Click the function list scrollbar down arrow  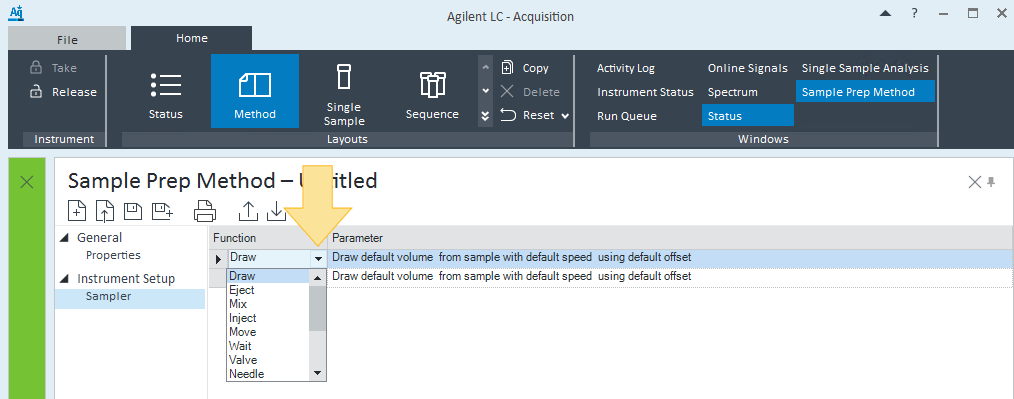(x=317, y=373)
